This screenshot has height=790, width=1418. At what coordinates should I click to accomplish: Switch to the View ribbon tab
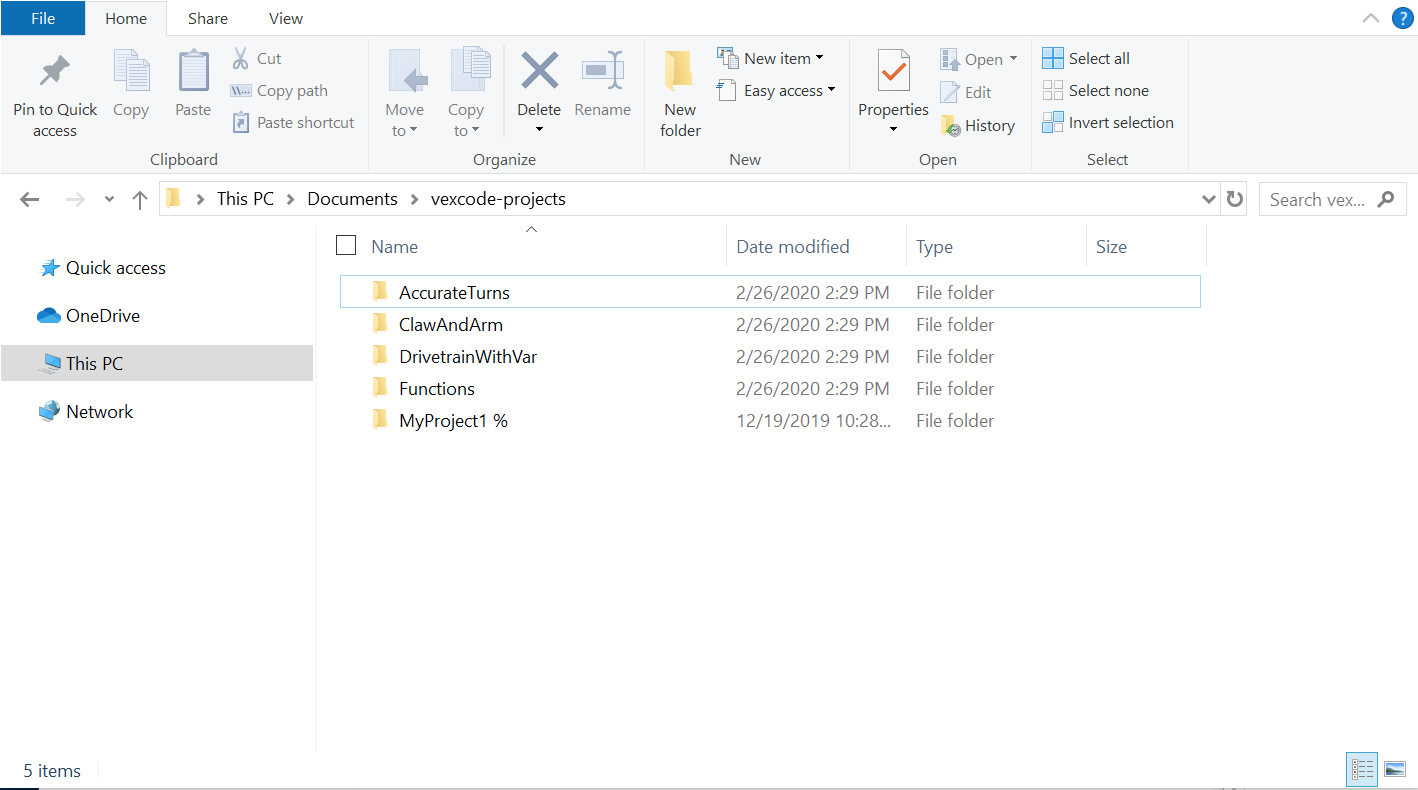pos(285,18)
